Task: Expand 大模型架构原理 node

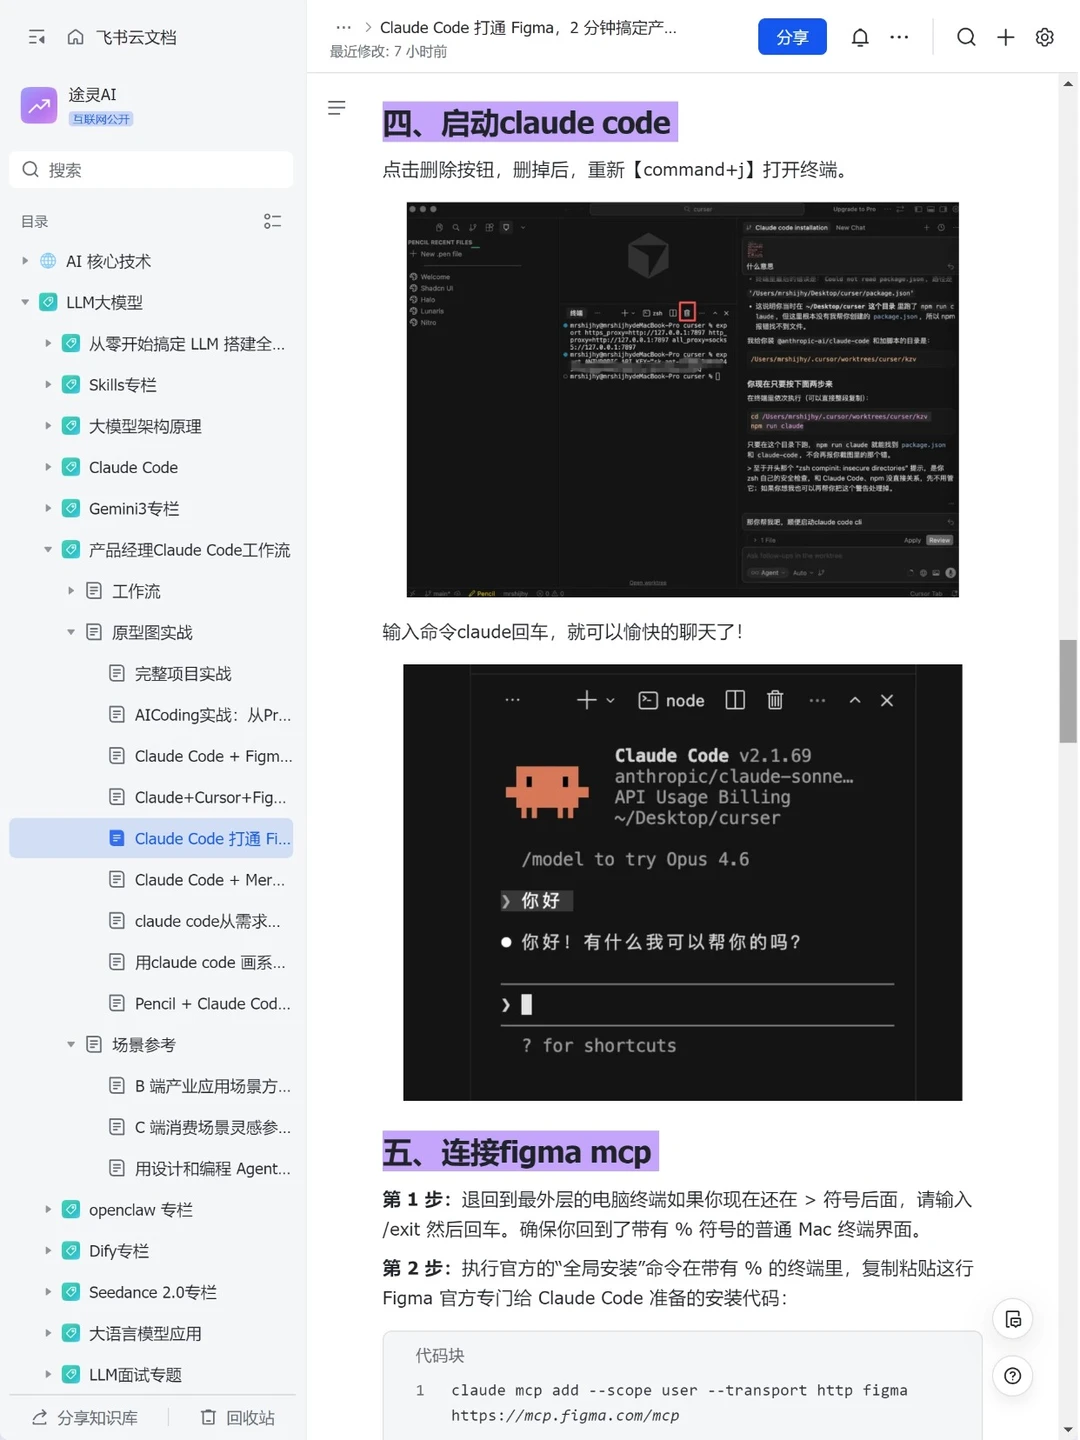Action: (48, 426)
